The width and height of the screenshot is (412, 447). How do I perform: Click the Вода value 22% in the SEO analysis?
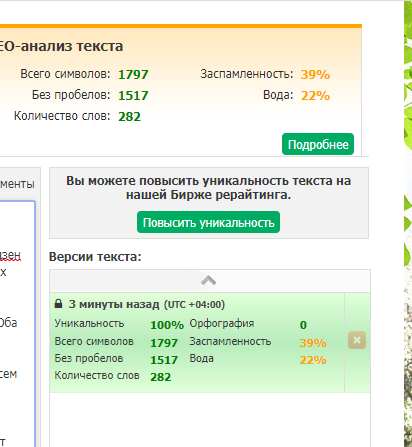point(315,96)
